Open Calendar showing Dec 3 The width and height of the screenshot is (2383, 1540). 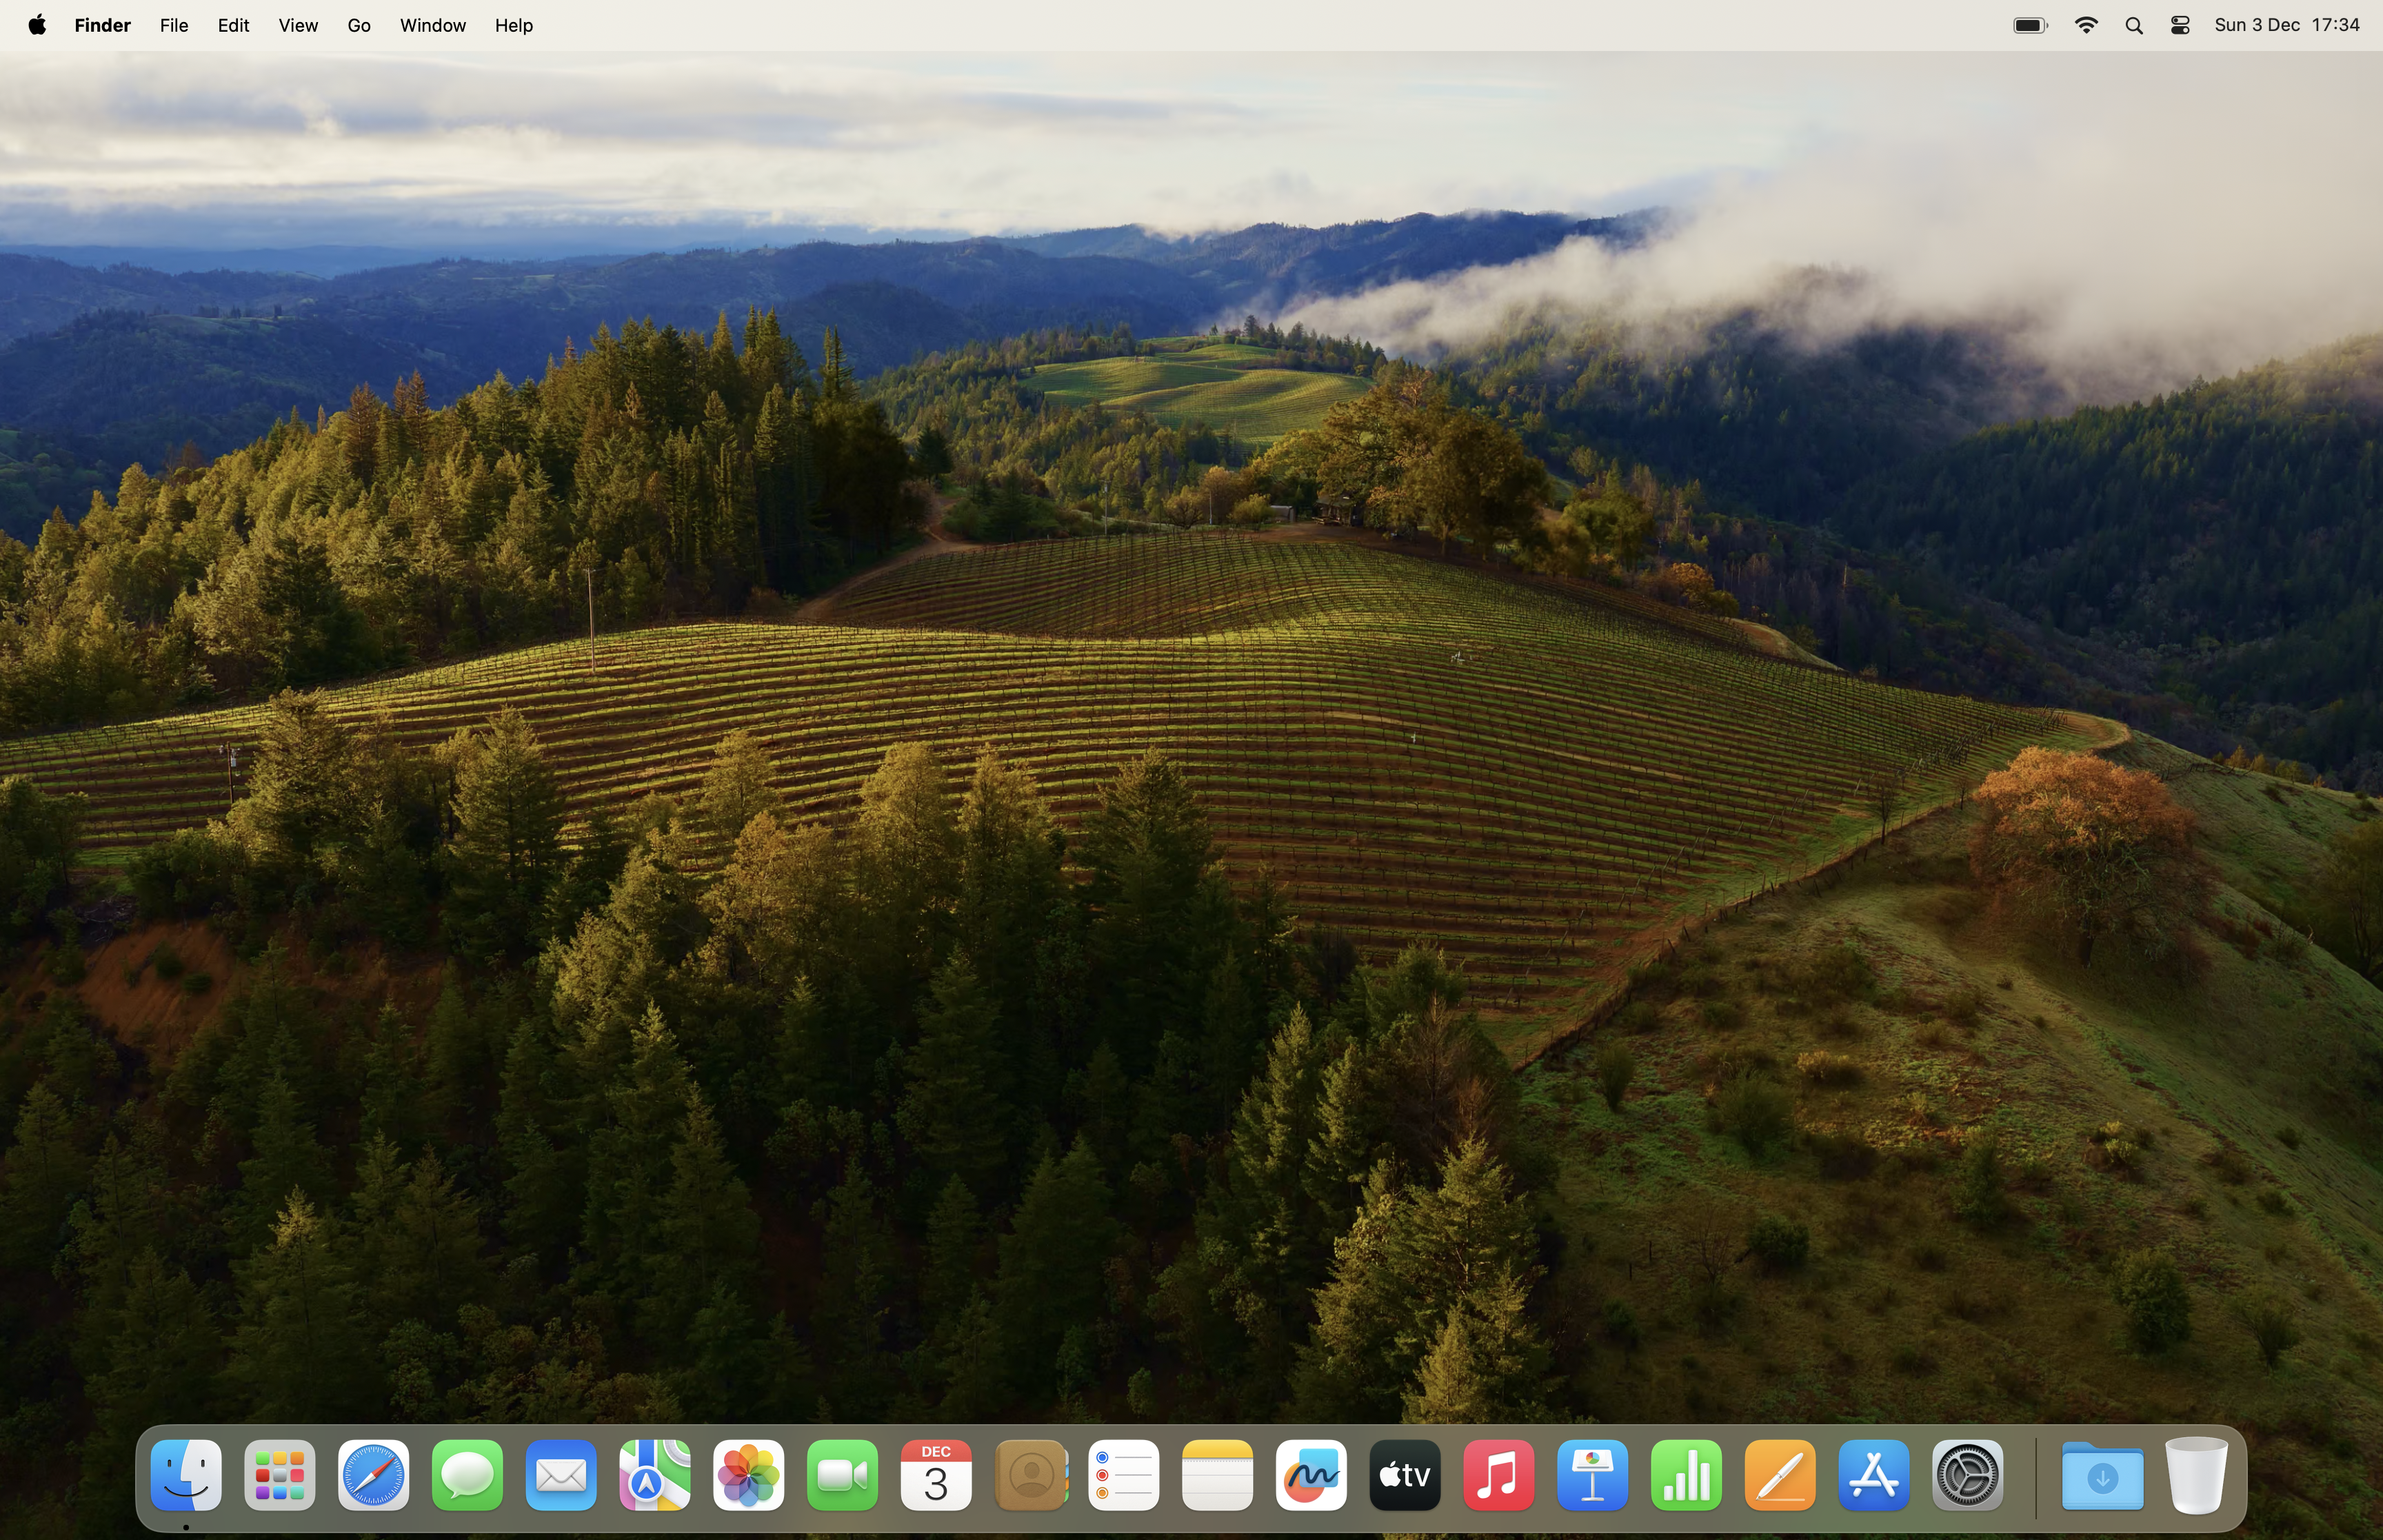pos(936,1476)
